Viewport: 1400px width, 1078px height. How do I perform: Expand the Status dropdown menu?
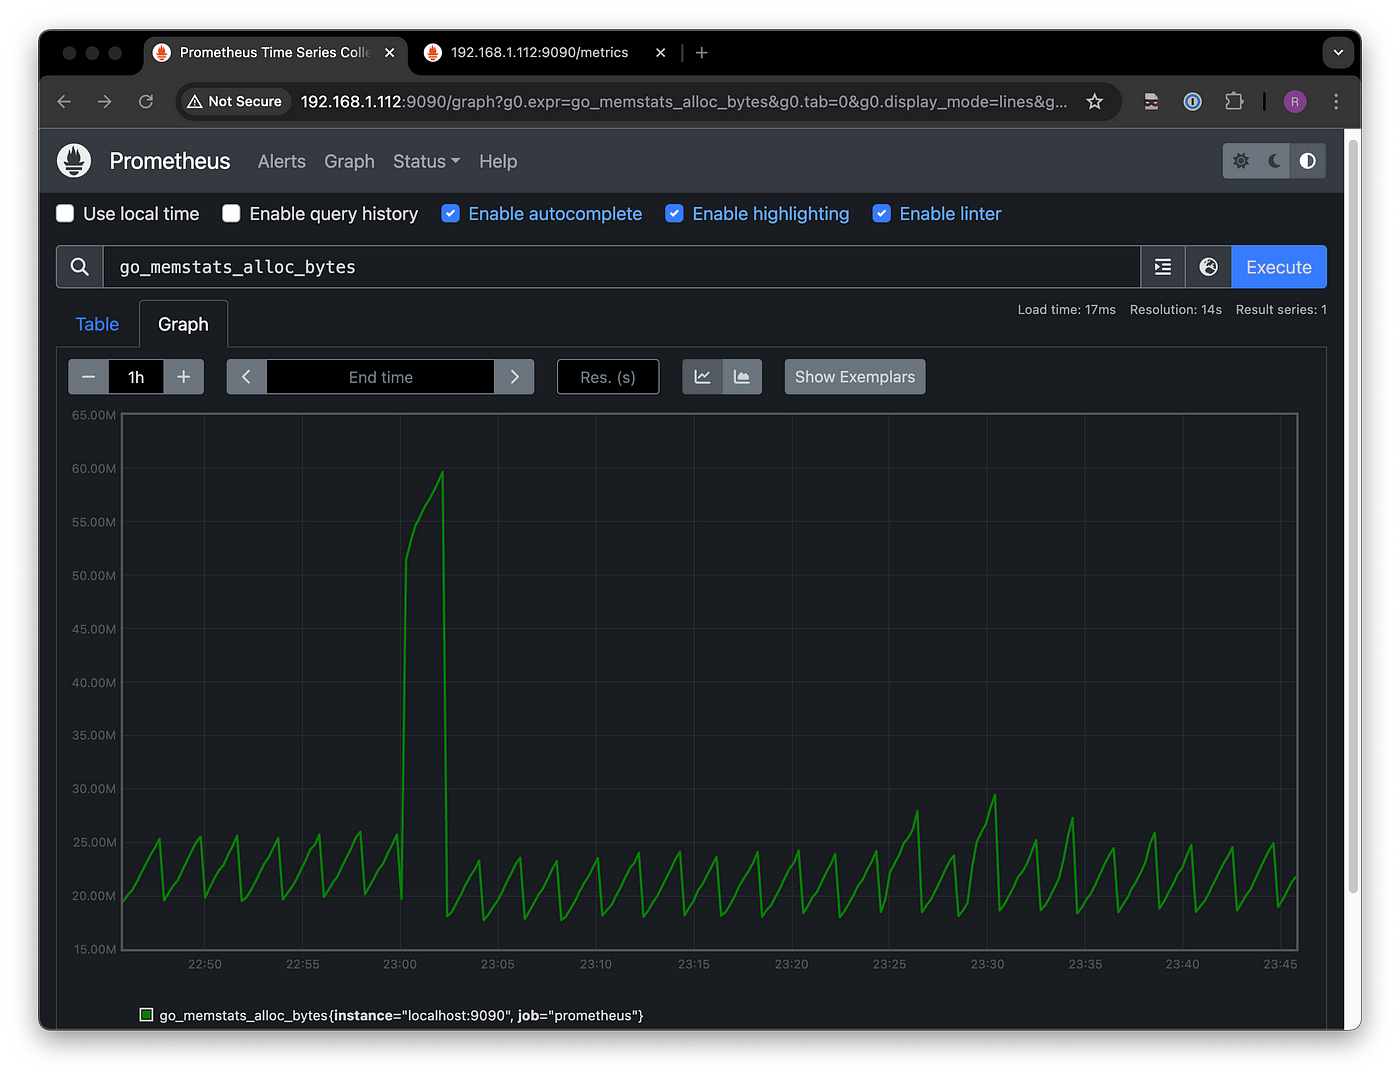(427, 162)
